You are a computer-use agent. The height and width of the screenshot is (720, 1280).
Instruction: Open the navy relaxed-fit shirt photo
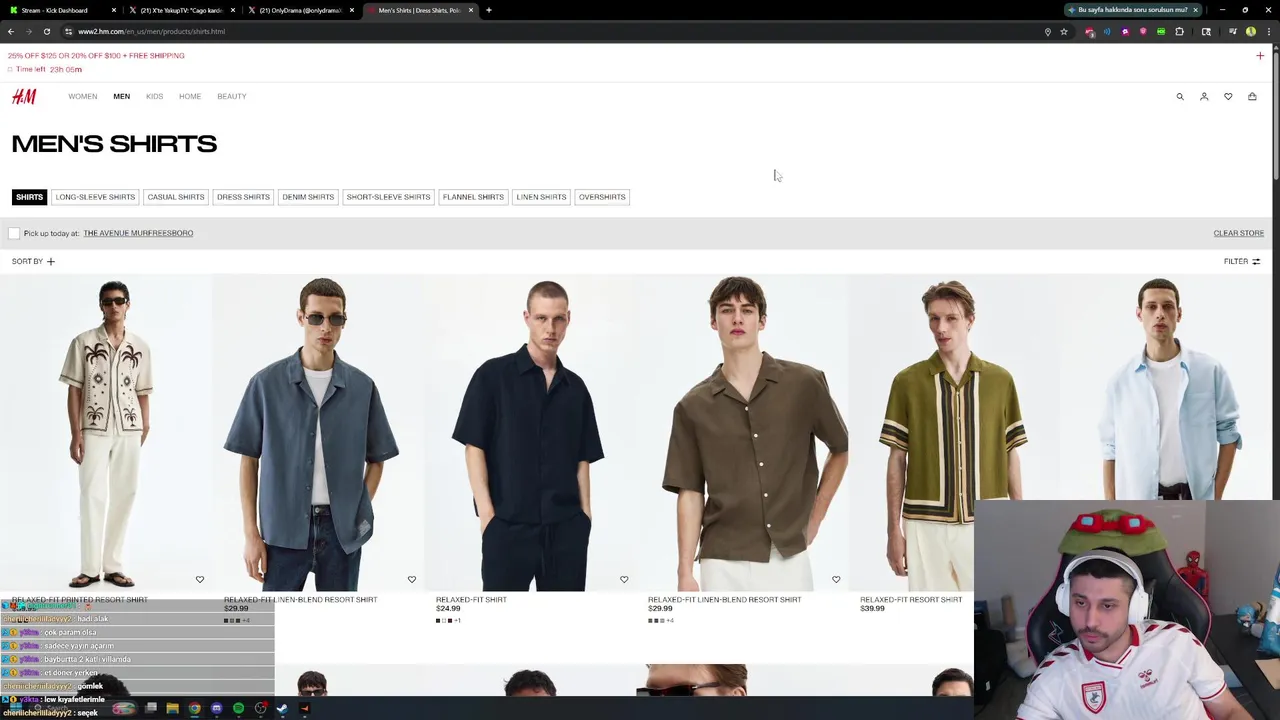click(530, 432)
